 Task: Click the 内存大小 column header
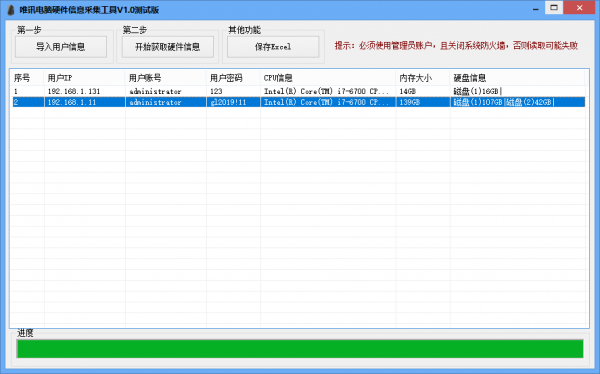(423, 78)
